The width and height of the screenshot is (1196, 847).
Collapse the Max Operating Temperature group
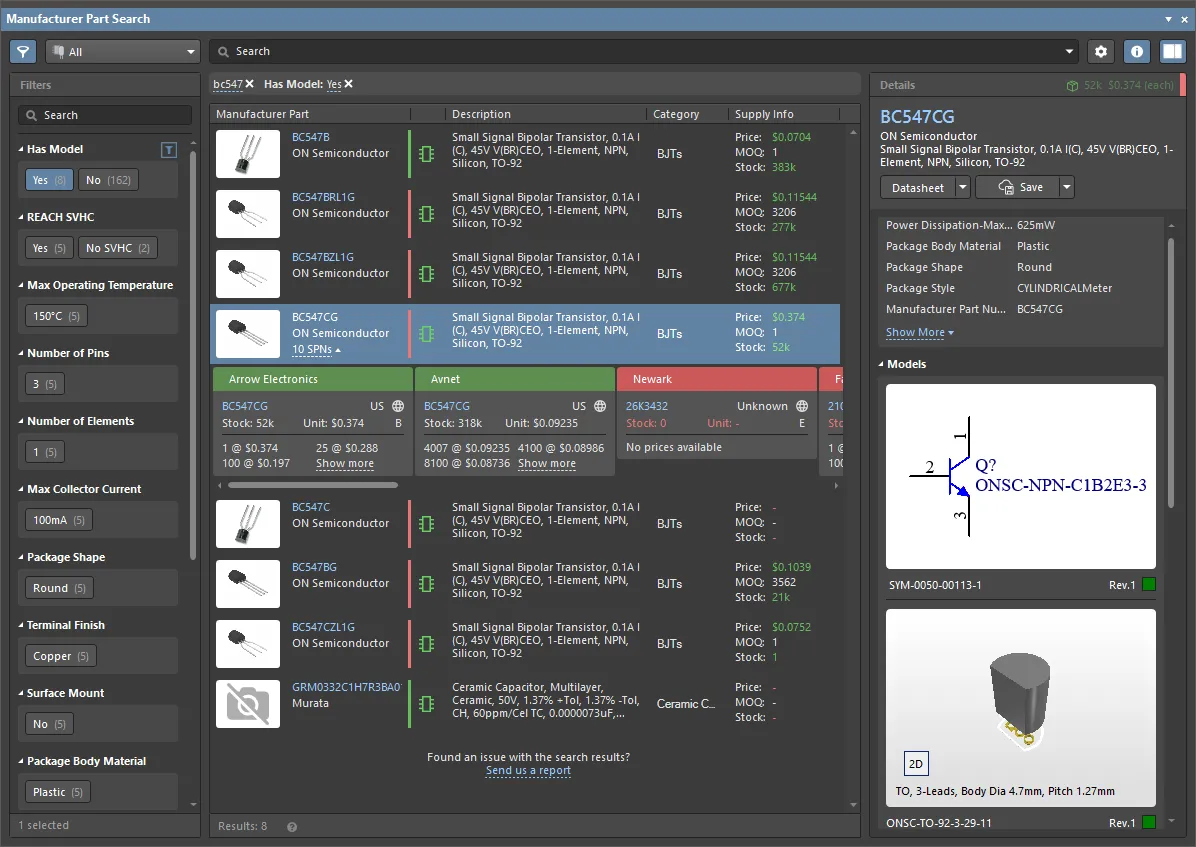click(21, 285)
